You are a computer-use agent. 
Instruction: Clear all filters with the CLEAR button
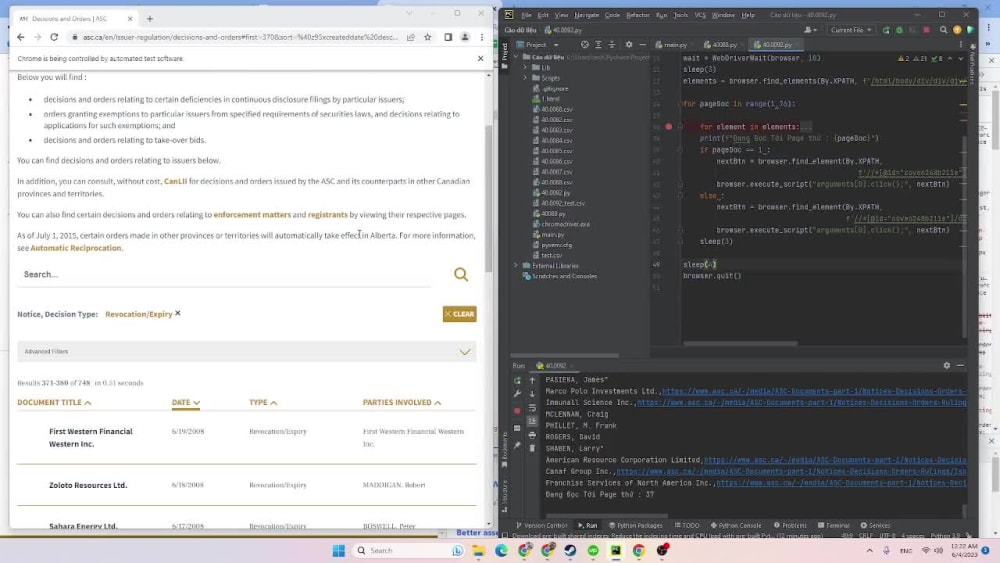[x=460, y=314]
